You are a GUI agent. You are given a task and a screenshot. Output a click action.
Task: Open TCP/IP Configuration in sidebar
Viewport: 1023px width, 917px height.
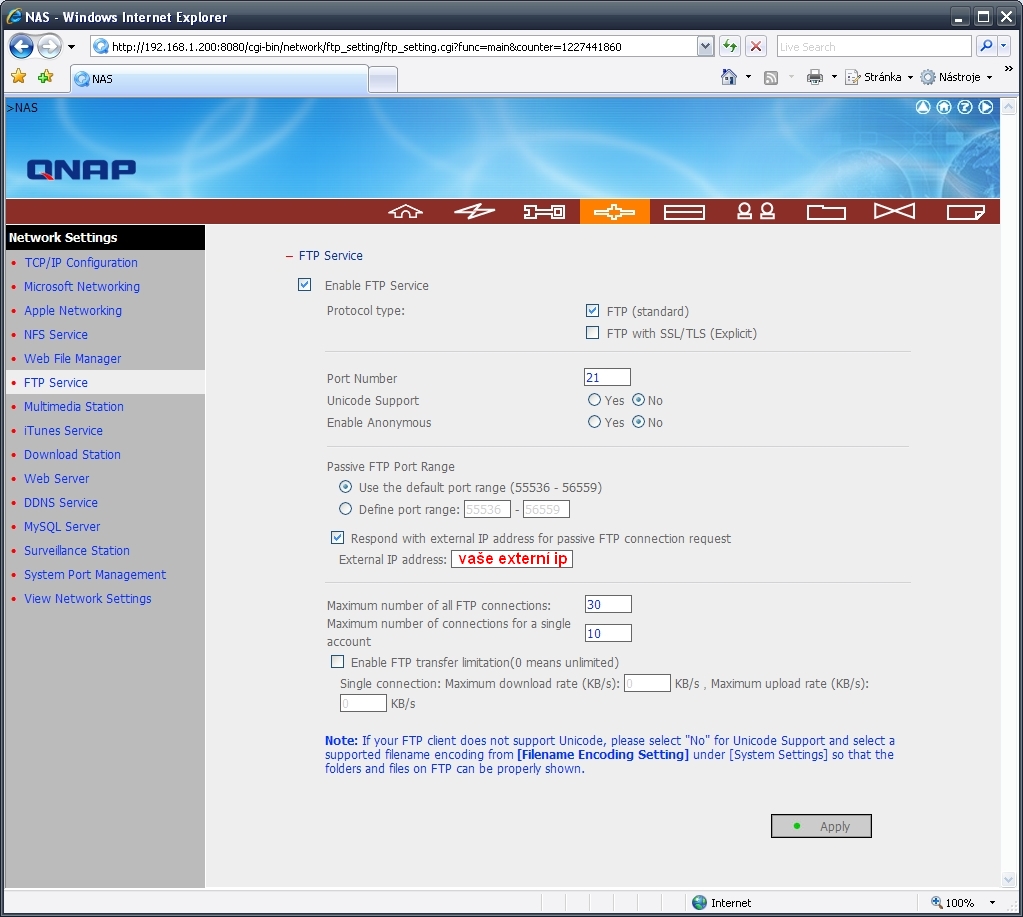tap(81, 262)
